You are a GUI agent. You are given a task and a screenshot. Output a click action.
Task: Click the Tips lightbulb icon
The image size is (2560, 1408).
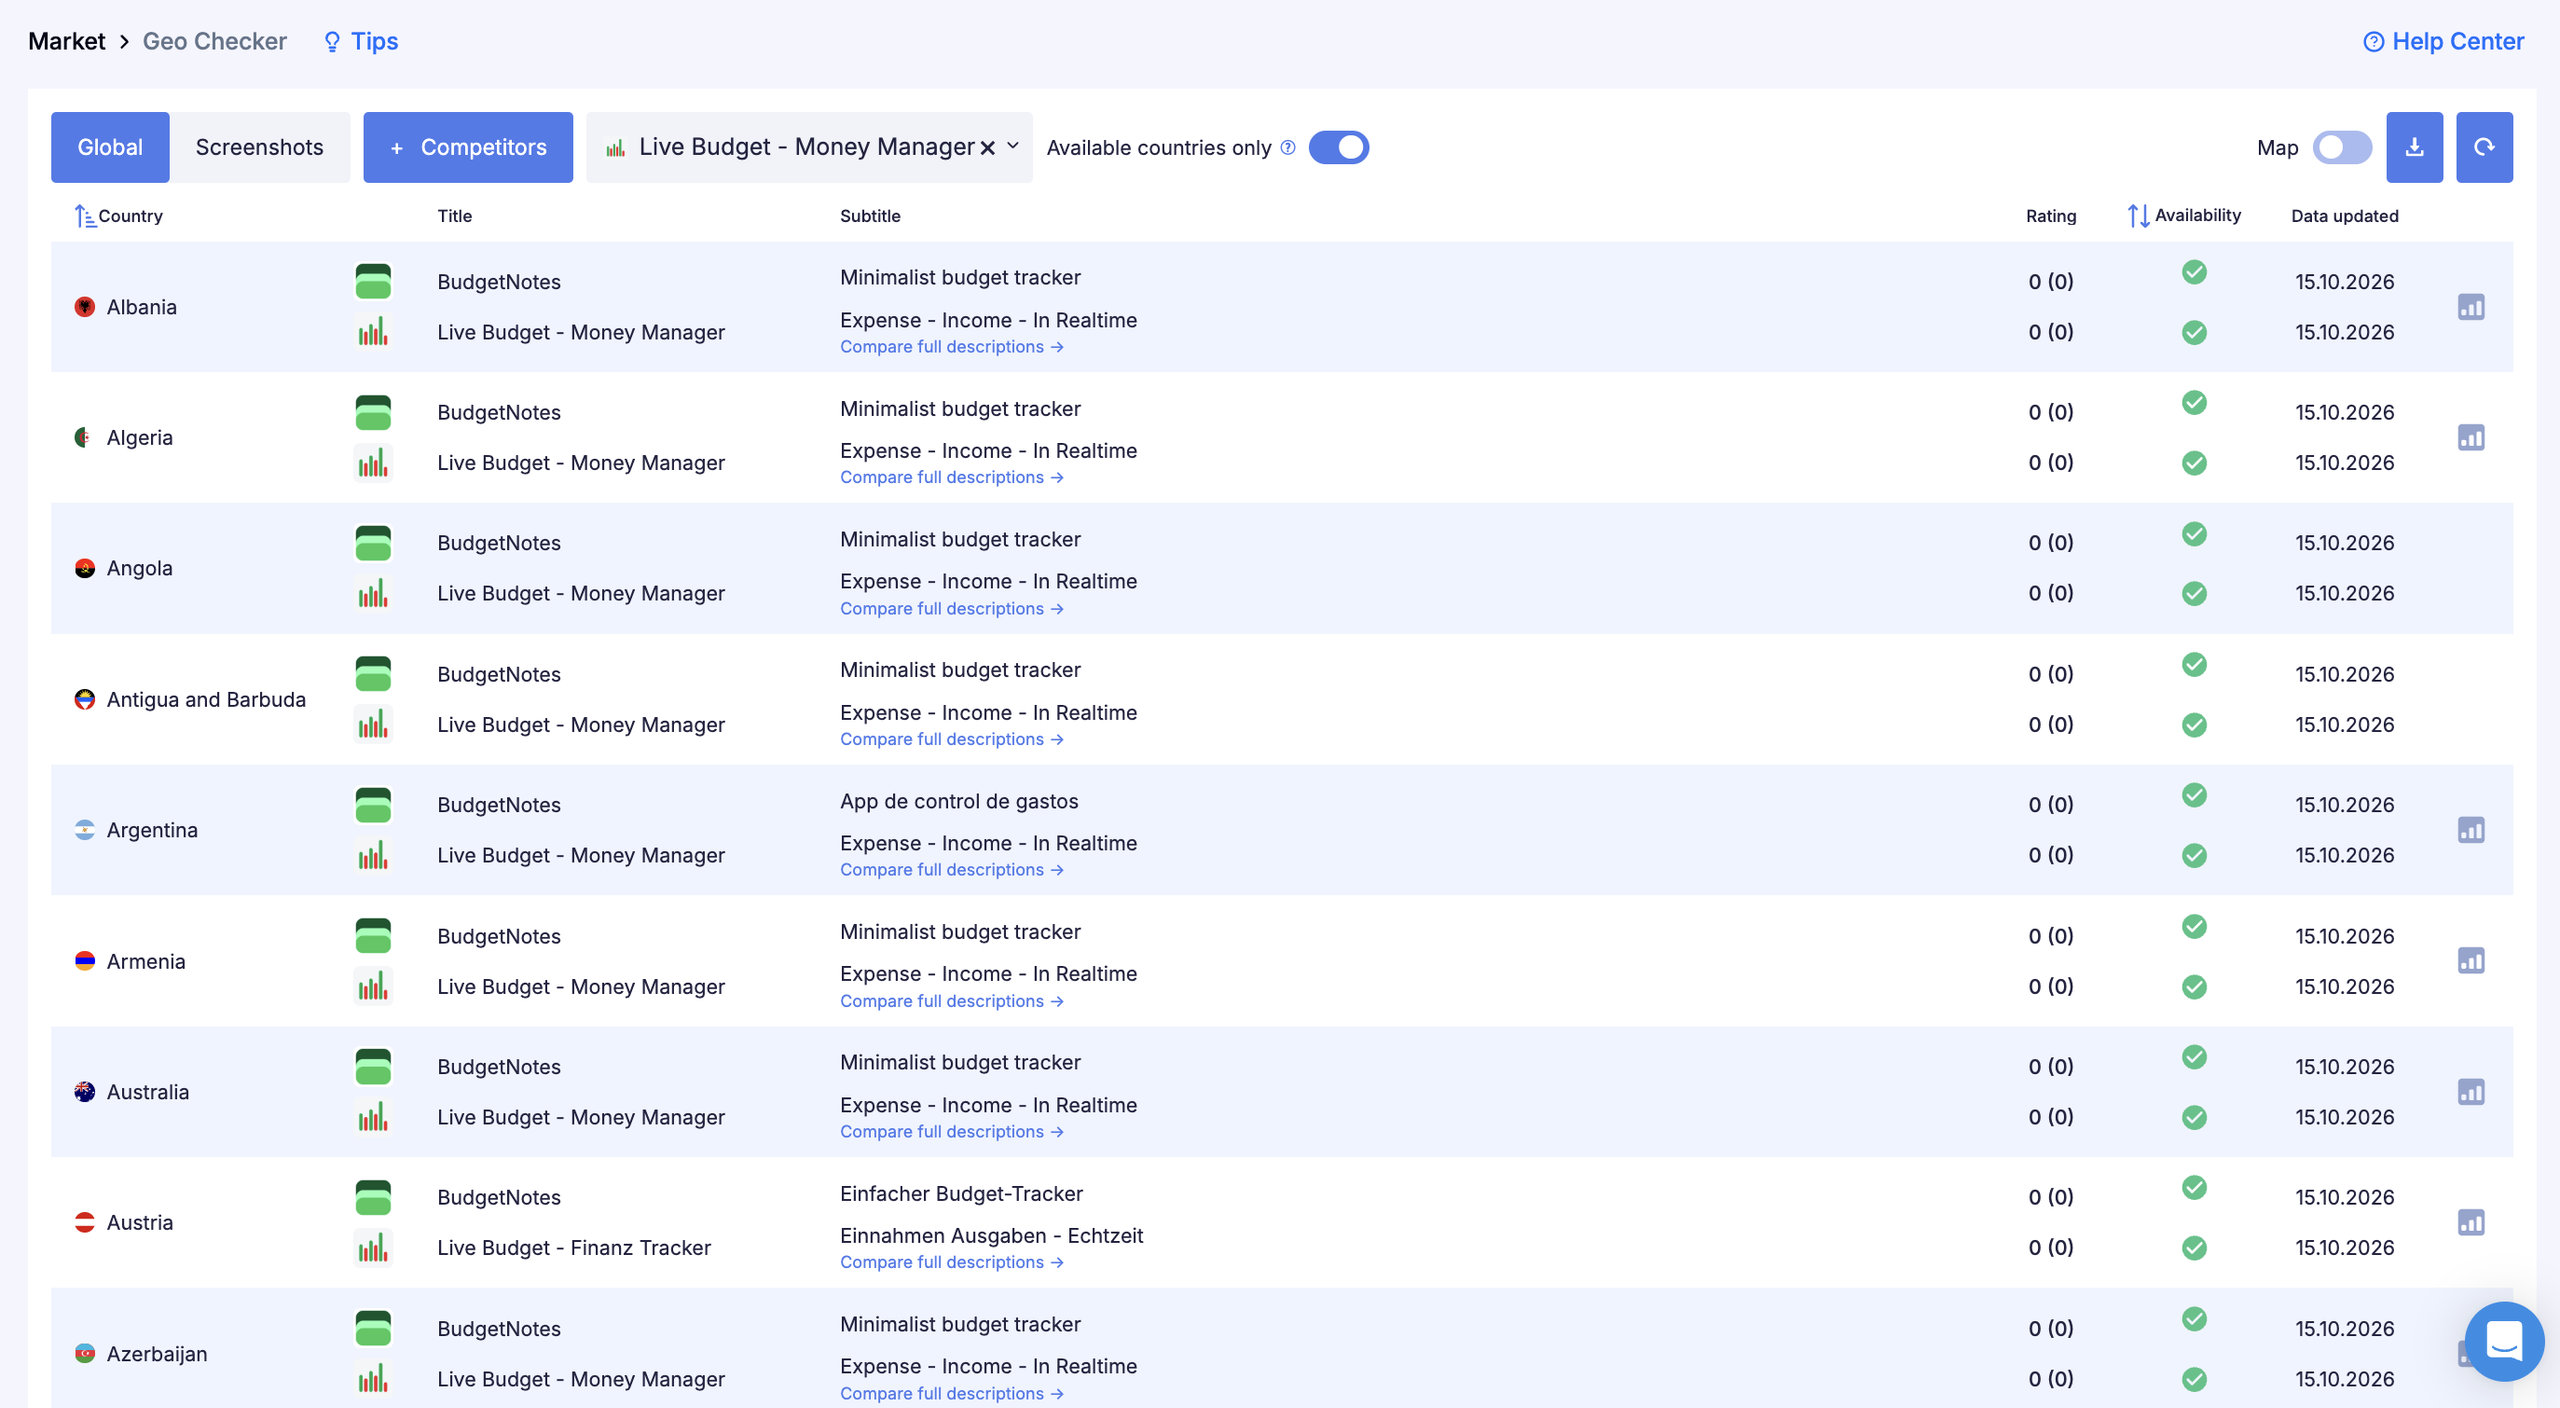point(332,42)
